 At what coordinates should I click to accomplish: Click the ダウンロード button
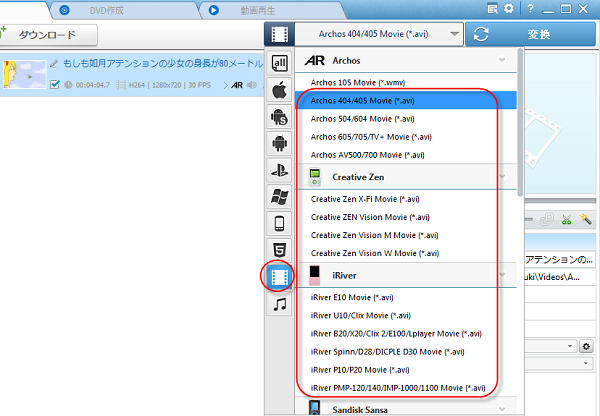pos(48,35)
